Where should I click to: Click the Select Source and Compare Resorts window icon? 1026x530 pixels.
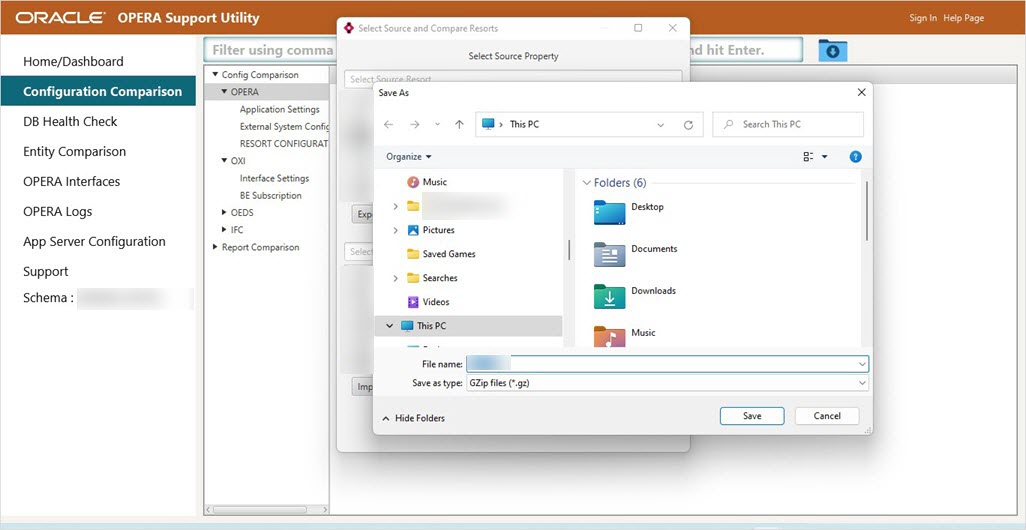coord(349,28)
